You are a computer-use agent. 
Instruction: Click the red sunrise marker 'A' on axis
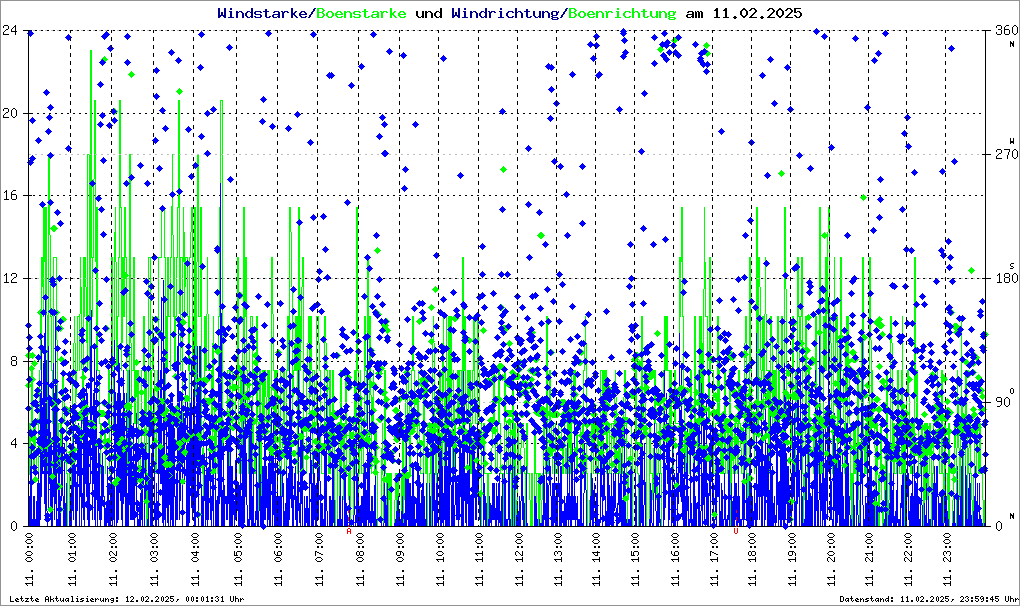pos(349,531)
